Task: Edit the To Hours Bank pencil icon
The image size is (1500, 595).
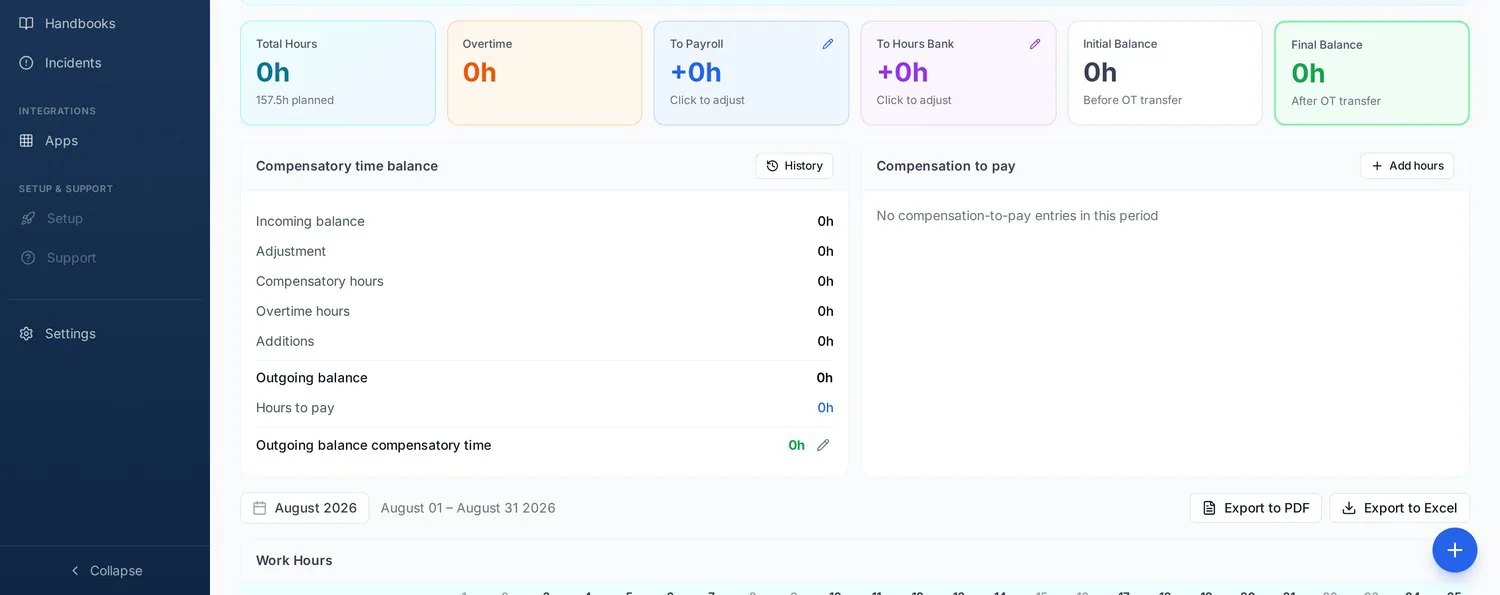Action: 1035,44
